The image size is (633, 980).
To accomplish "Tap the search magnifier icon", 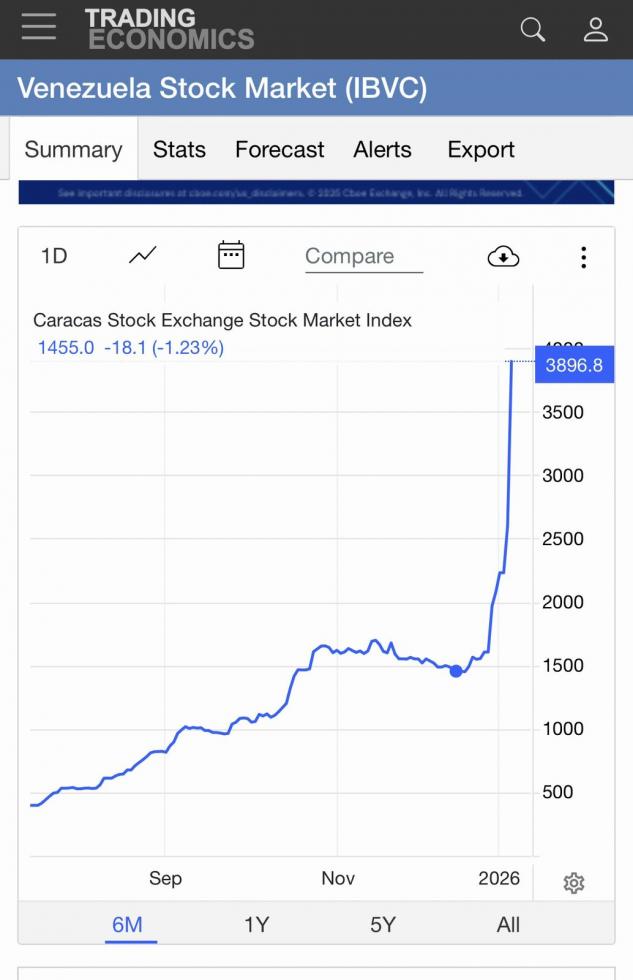I will pyautogui.click(x=533, y=29).
